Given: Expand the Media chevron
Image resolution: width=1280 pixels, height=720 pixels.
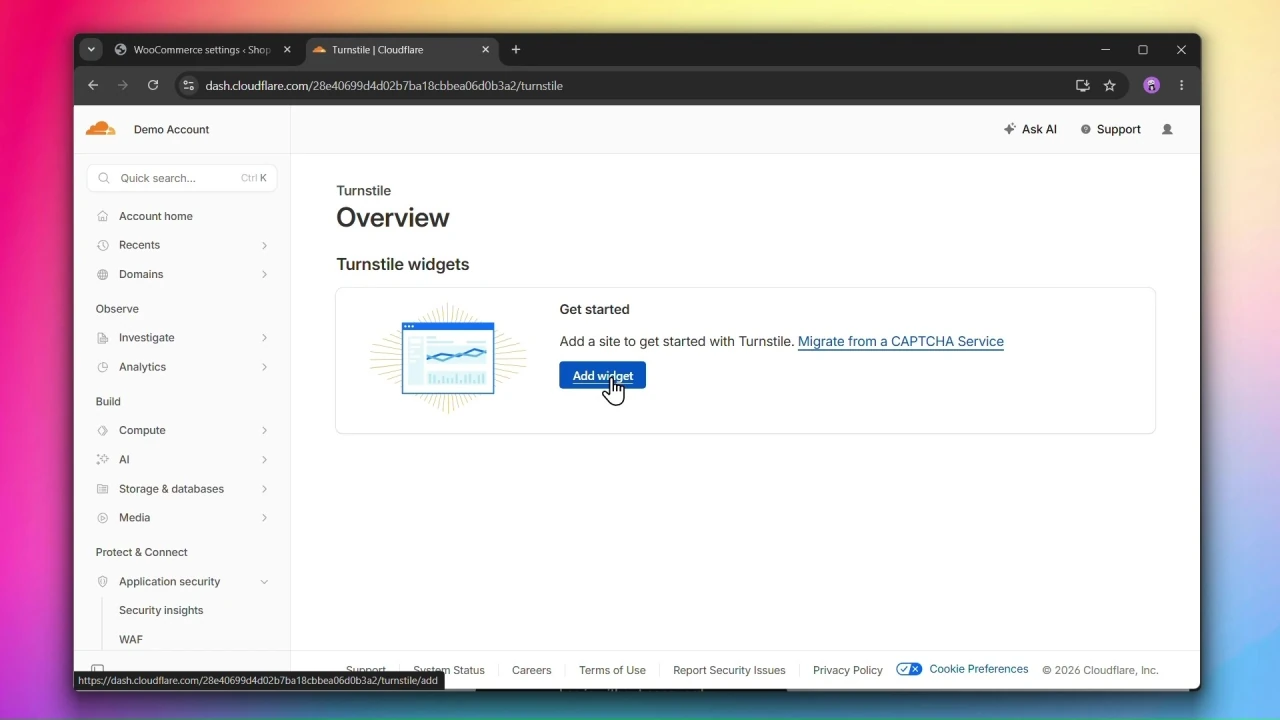Looking at the screenshot, I should click(x=264, y=518).
